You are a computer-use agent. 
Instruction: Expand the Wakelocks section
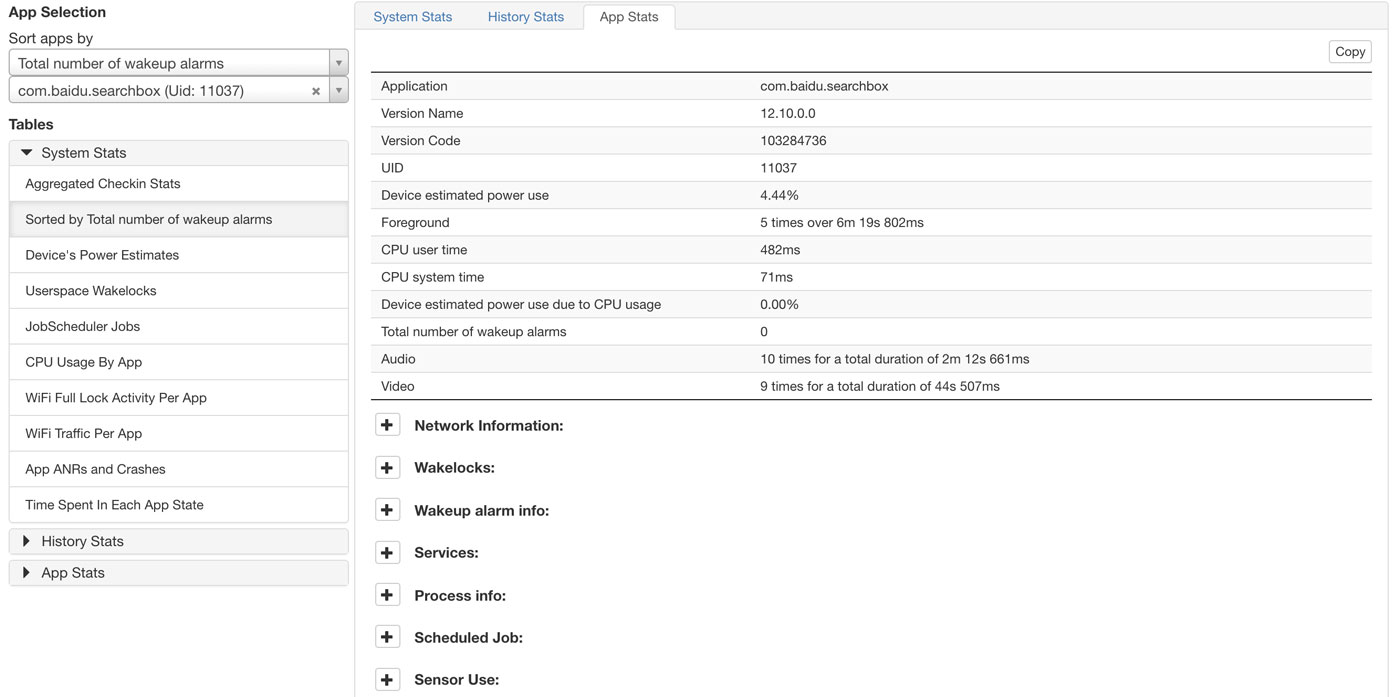click(x=387, y=466)
